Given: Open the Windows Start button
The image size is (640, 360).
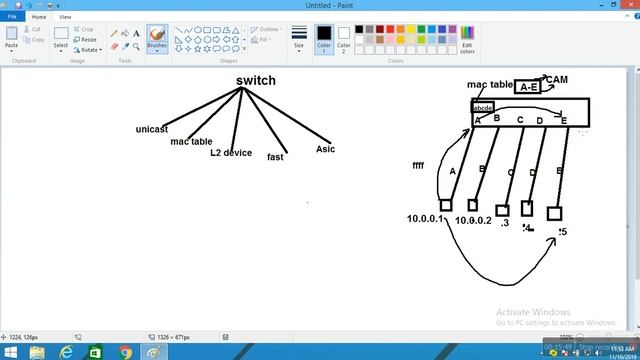Looking at the screenshot, I should pos(11,352).
